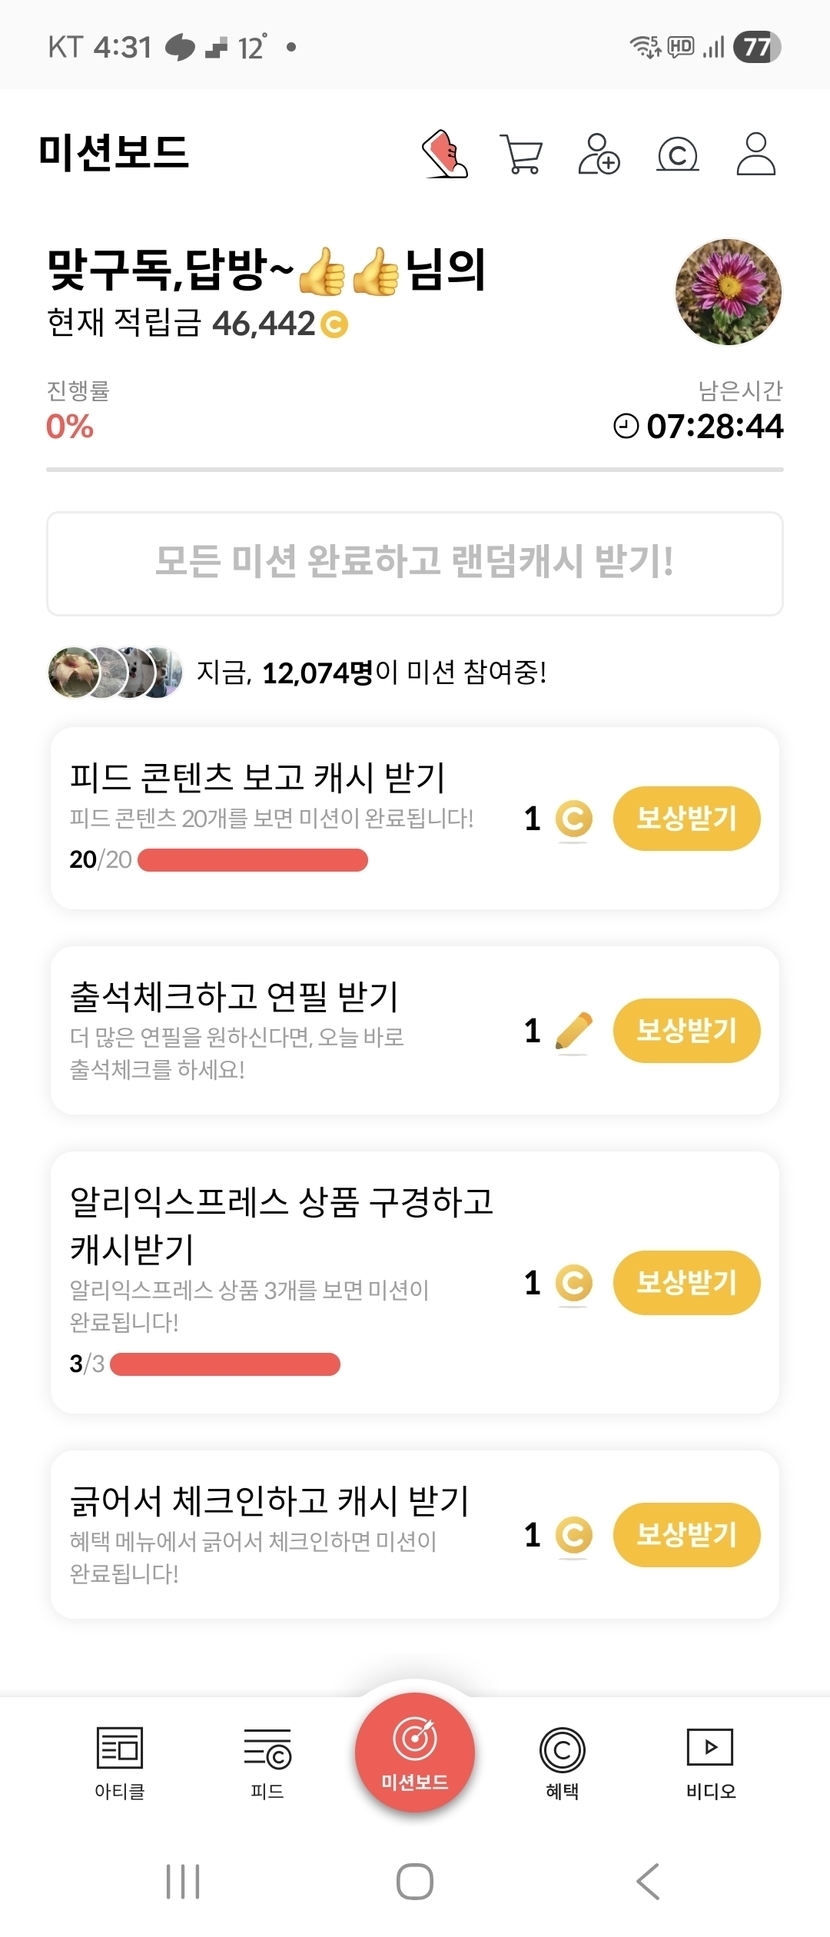
Task: Tap 모든 미션 완료하고 랜덤캐시 받기 button
Action: 415,563
